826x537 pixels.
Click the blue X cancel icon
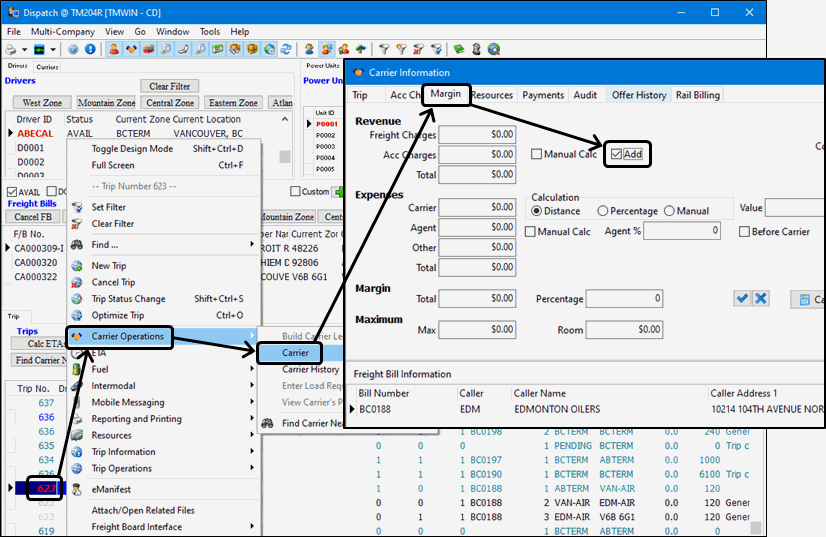pos(761,299)
